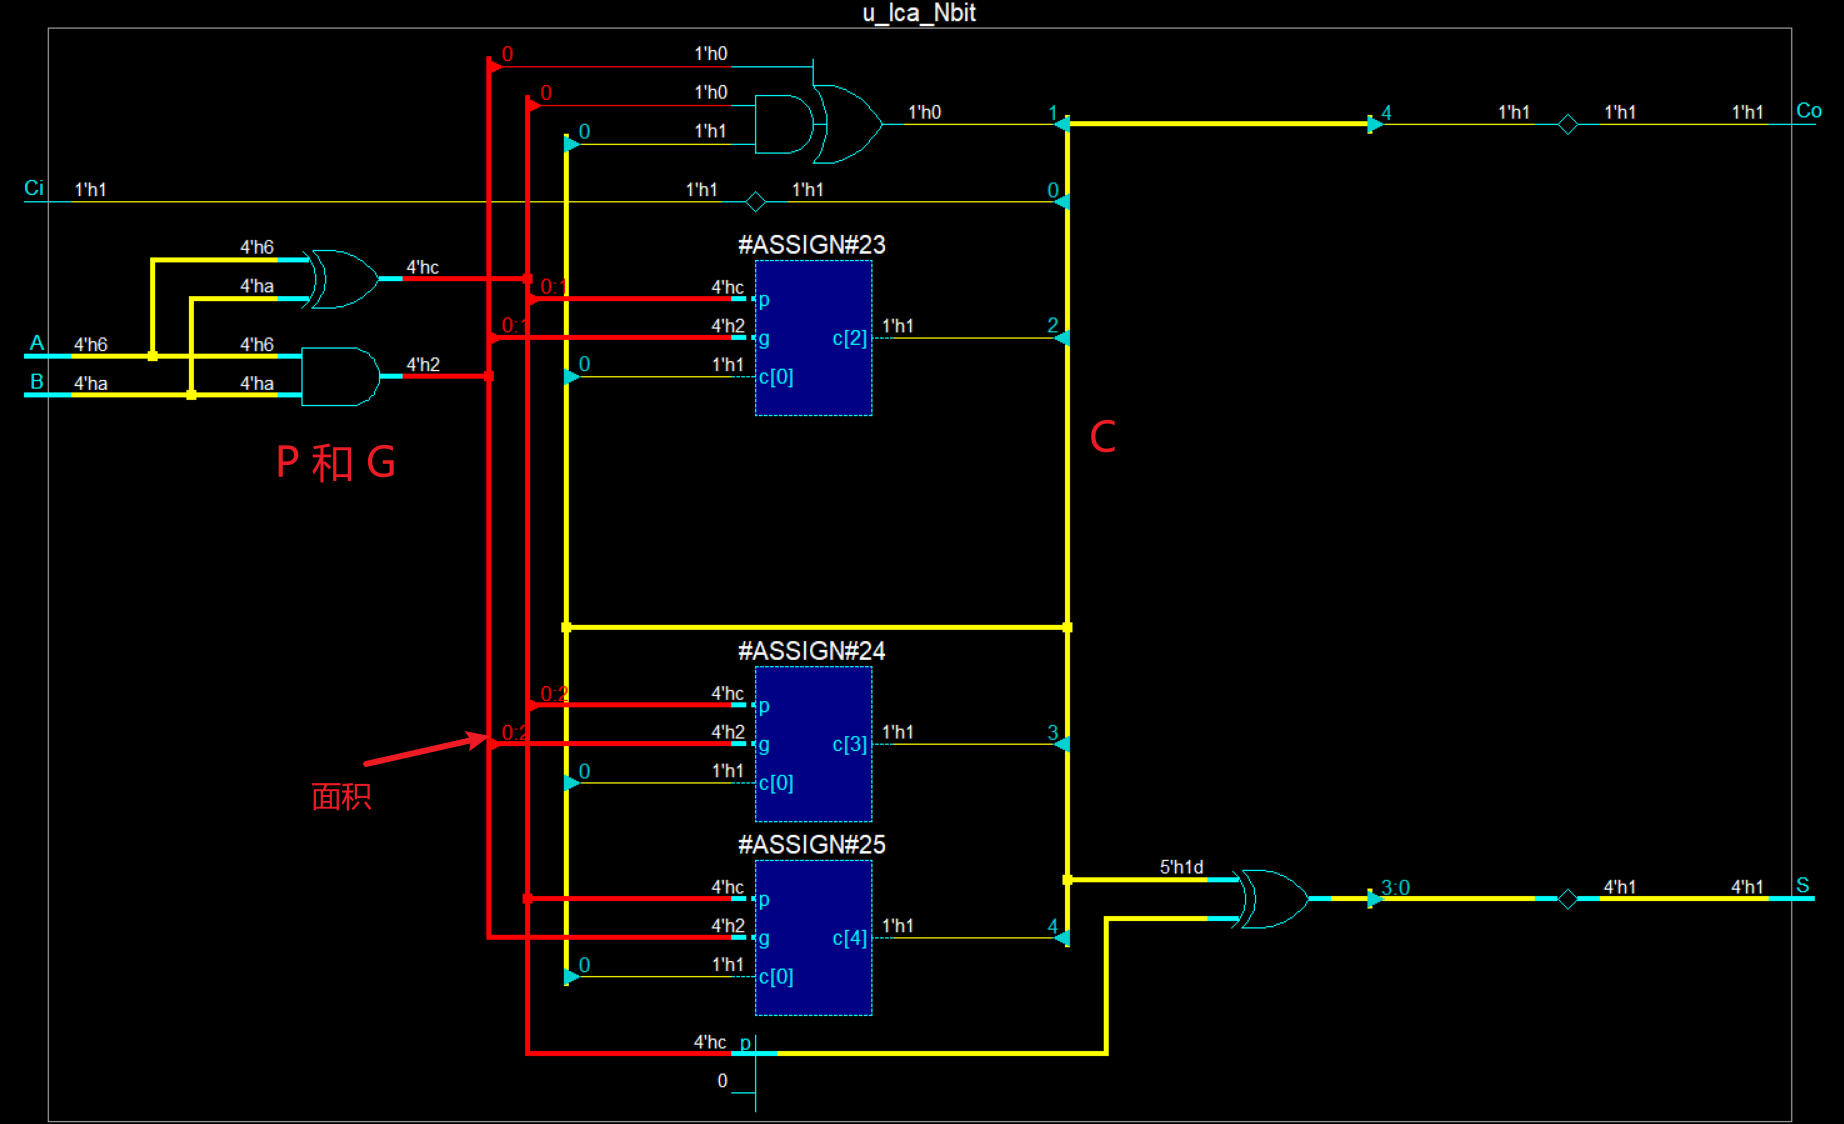Click the diamond node before the Co port
This screenshot has height=1124, width=1844.
1567,124
